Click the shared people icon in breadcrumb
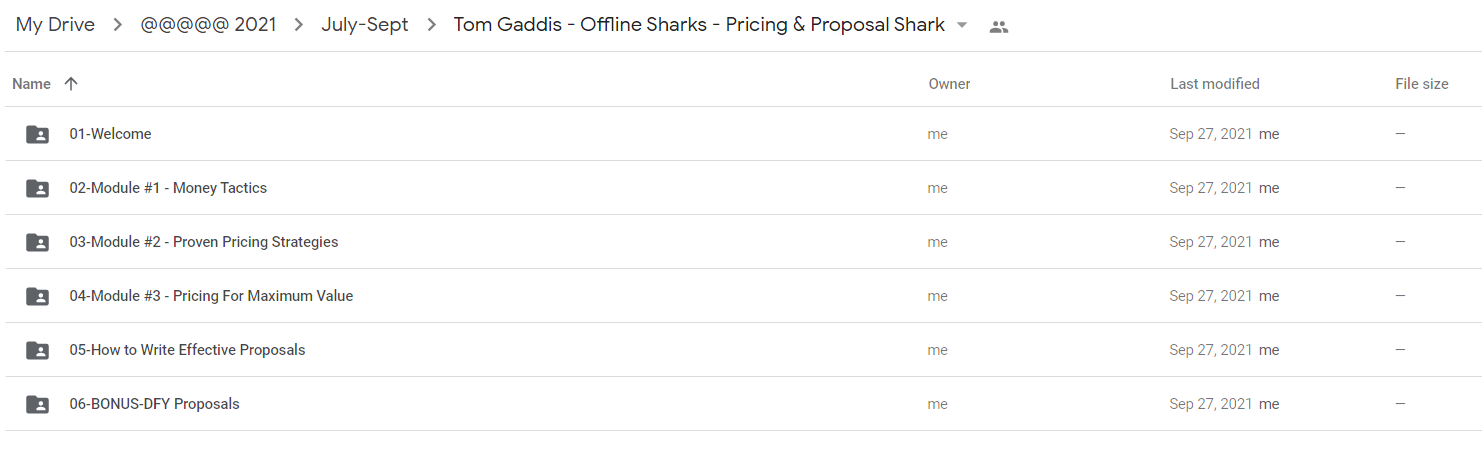 coord(998,27)
